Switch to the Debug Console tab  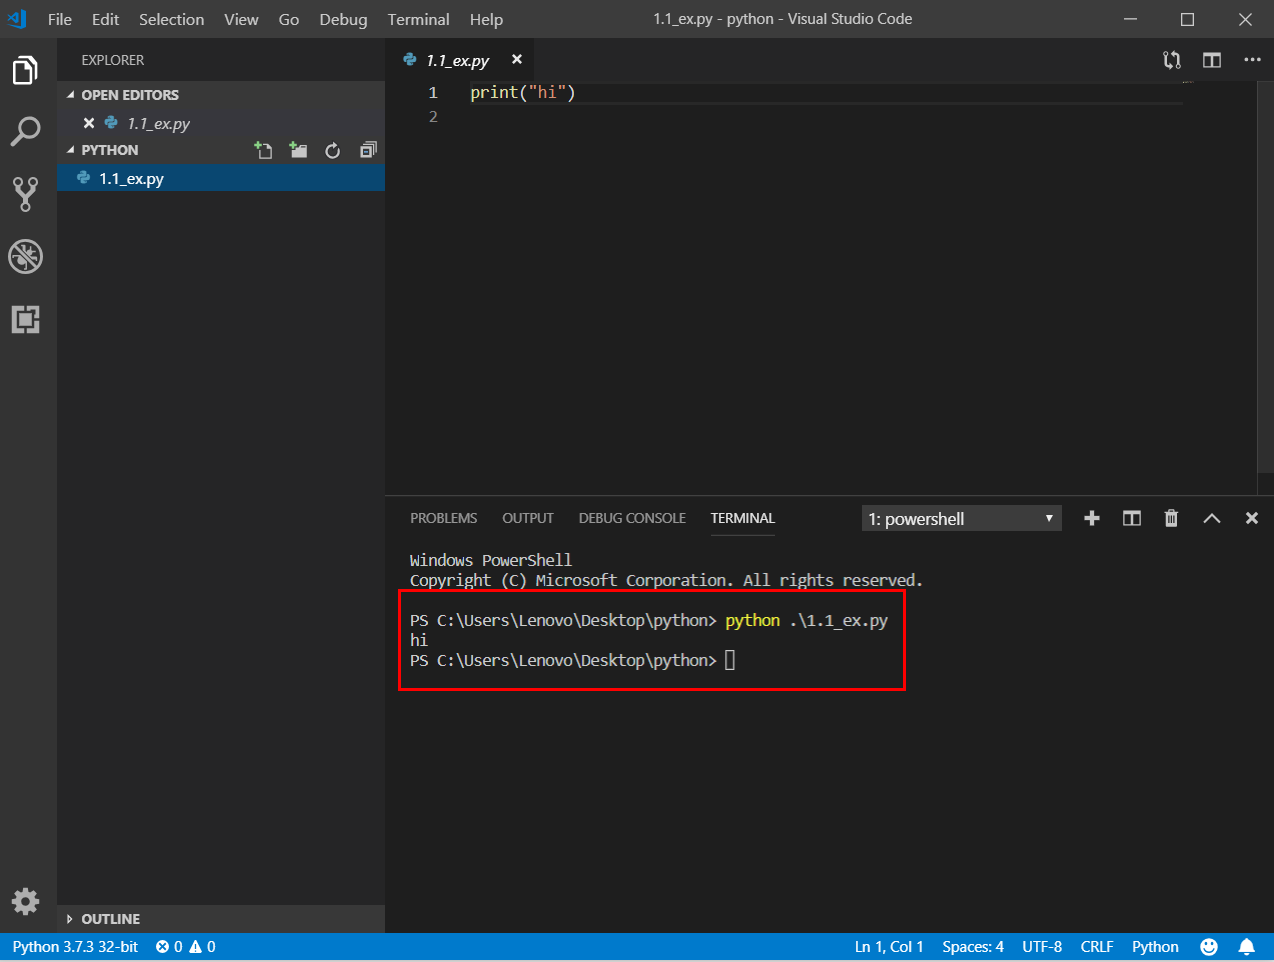(x=632, y=518)
